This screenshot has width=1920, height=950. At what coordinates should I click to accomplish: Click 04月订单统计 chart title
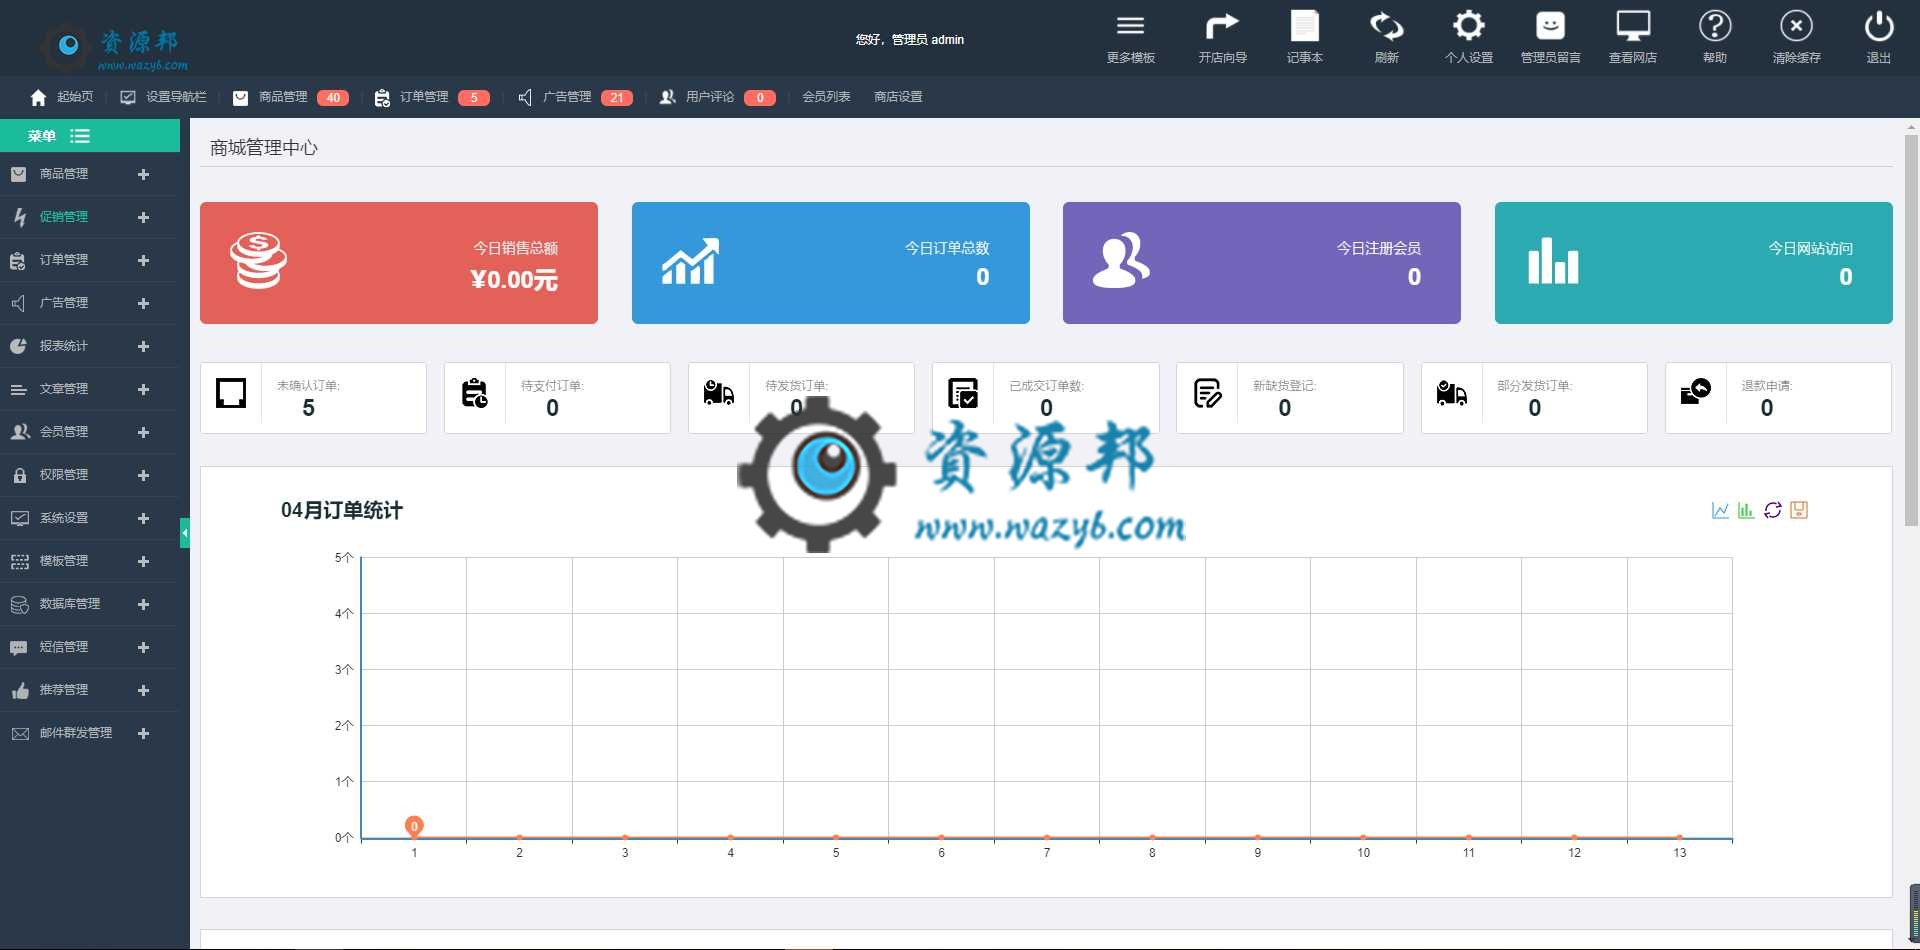click(x=342, y=510)
